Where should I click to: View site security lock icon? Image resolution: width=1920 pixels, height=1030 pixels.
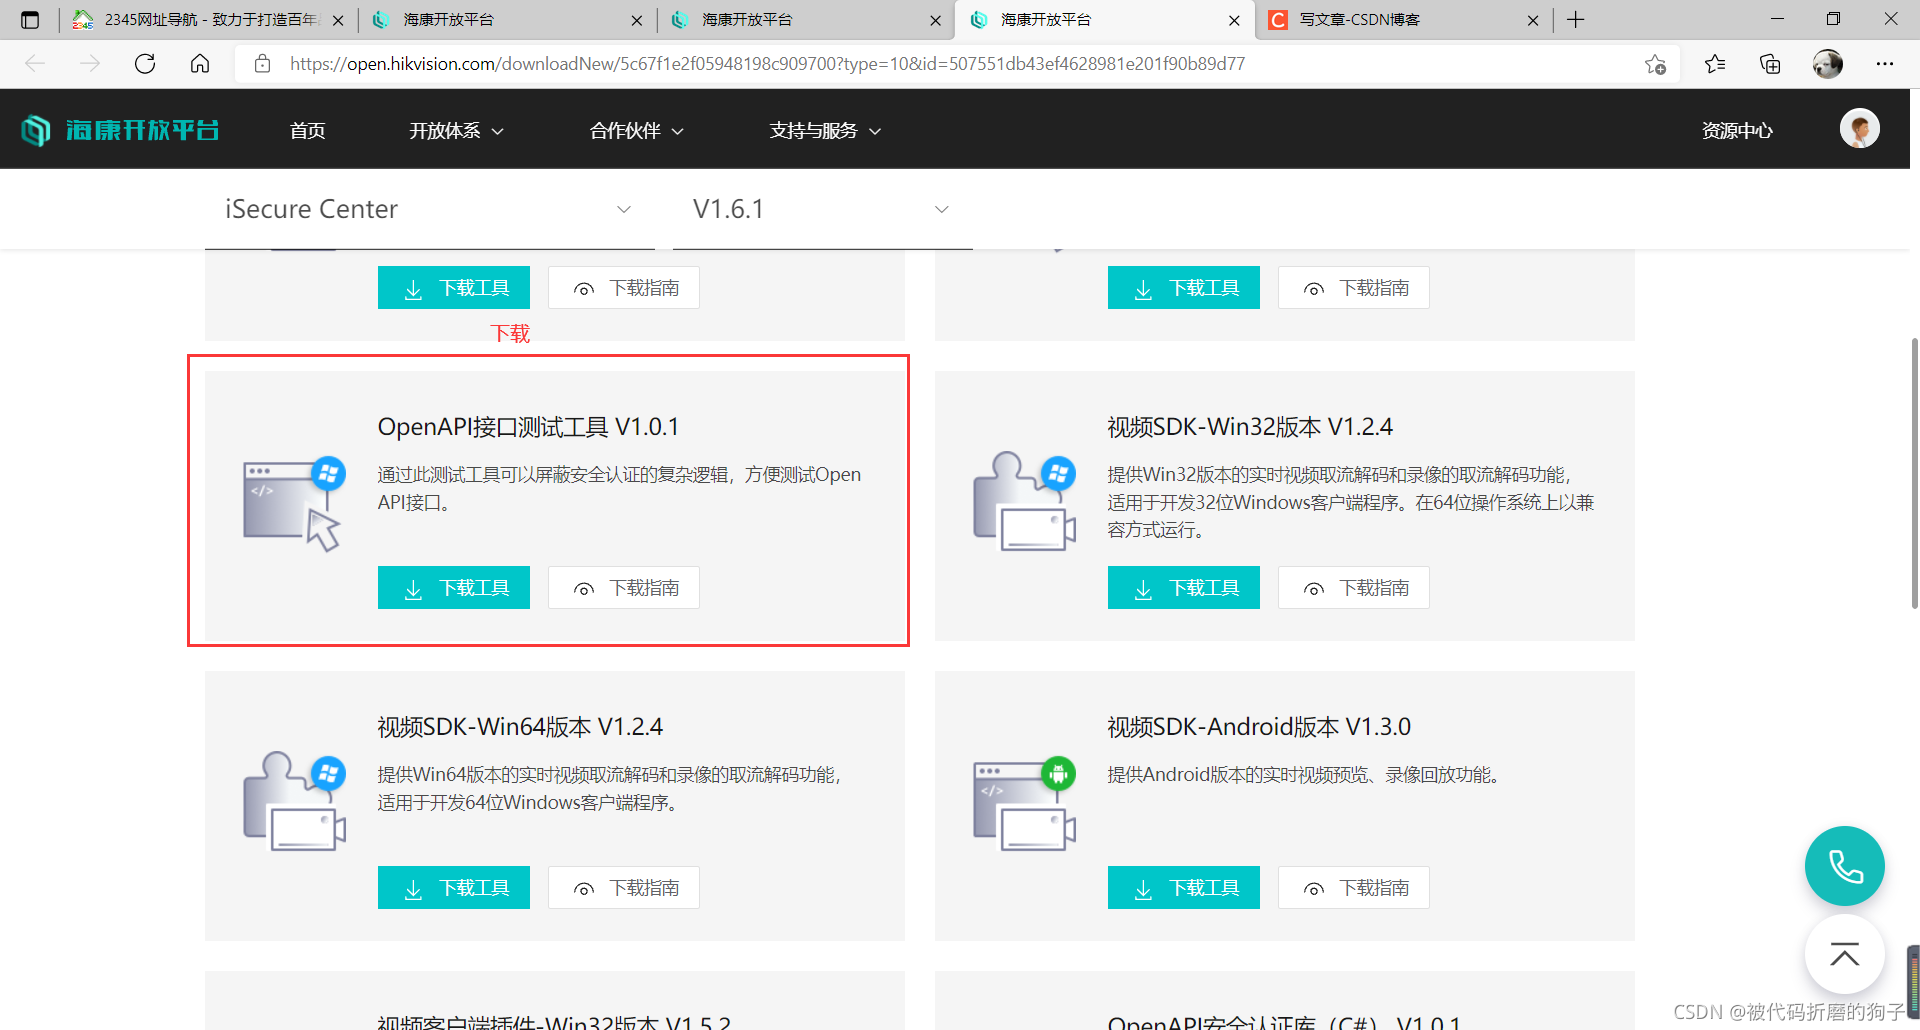point(262,64)
